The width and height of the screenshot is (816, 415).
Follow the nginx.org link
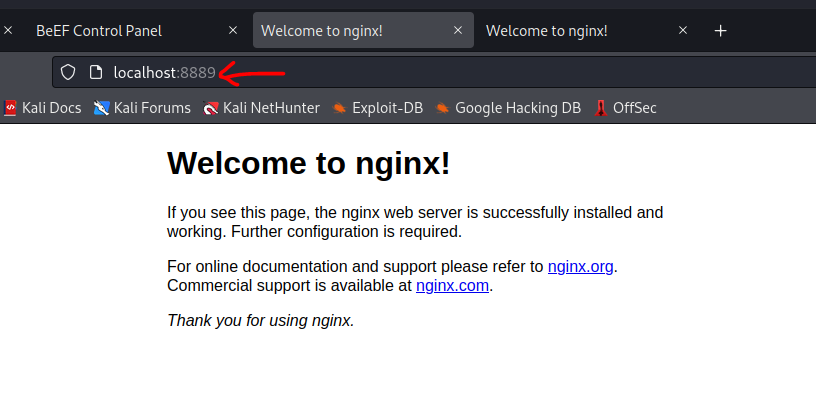(580, 267)
